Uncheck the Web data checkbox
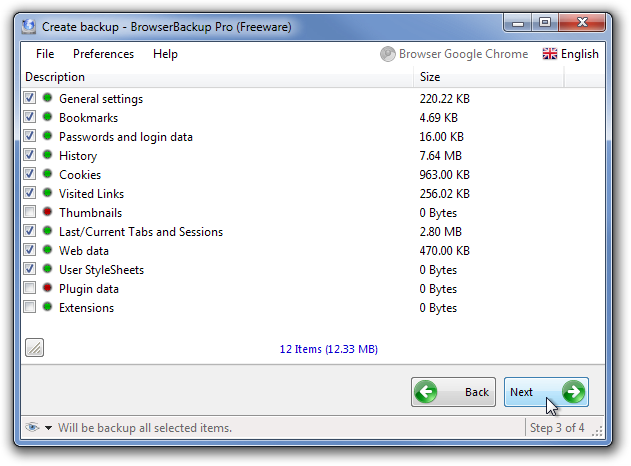Screen dimensions: 631x466 click(x=29, y=249)
